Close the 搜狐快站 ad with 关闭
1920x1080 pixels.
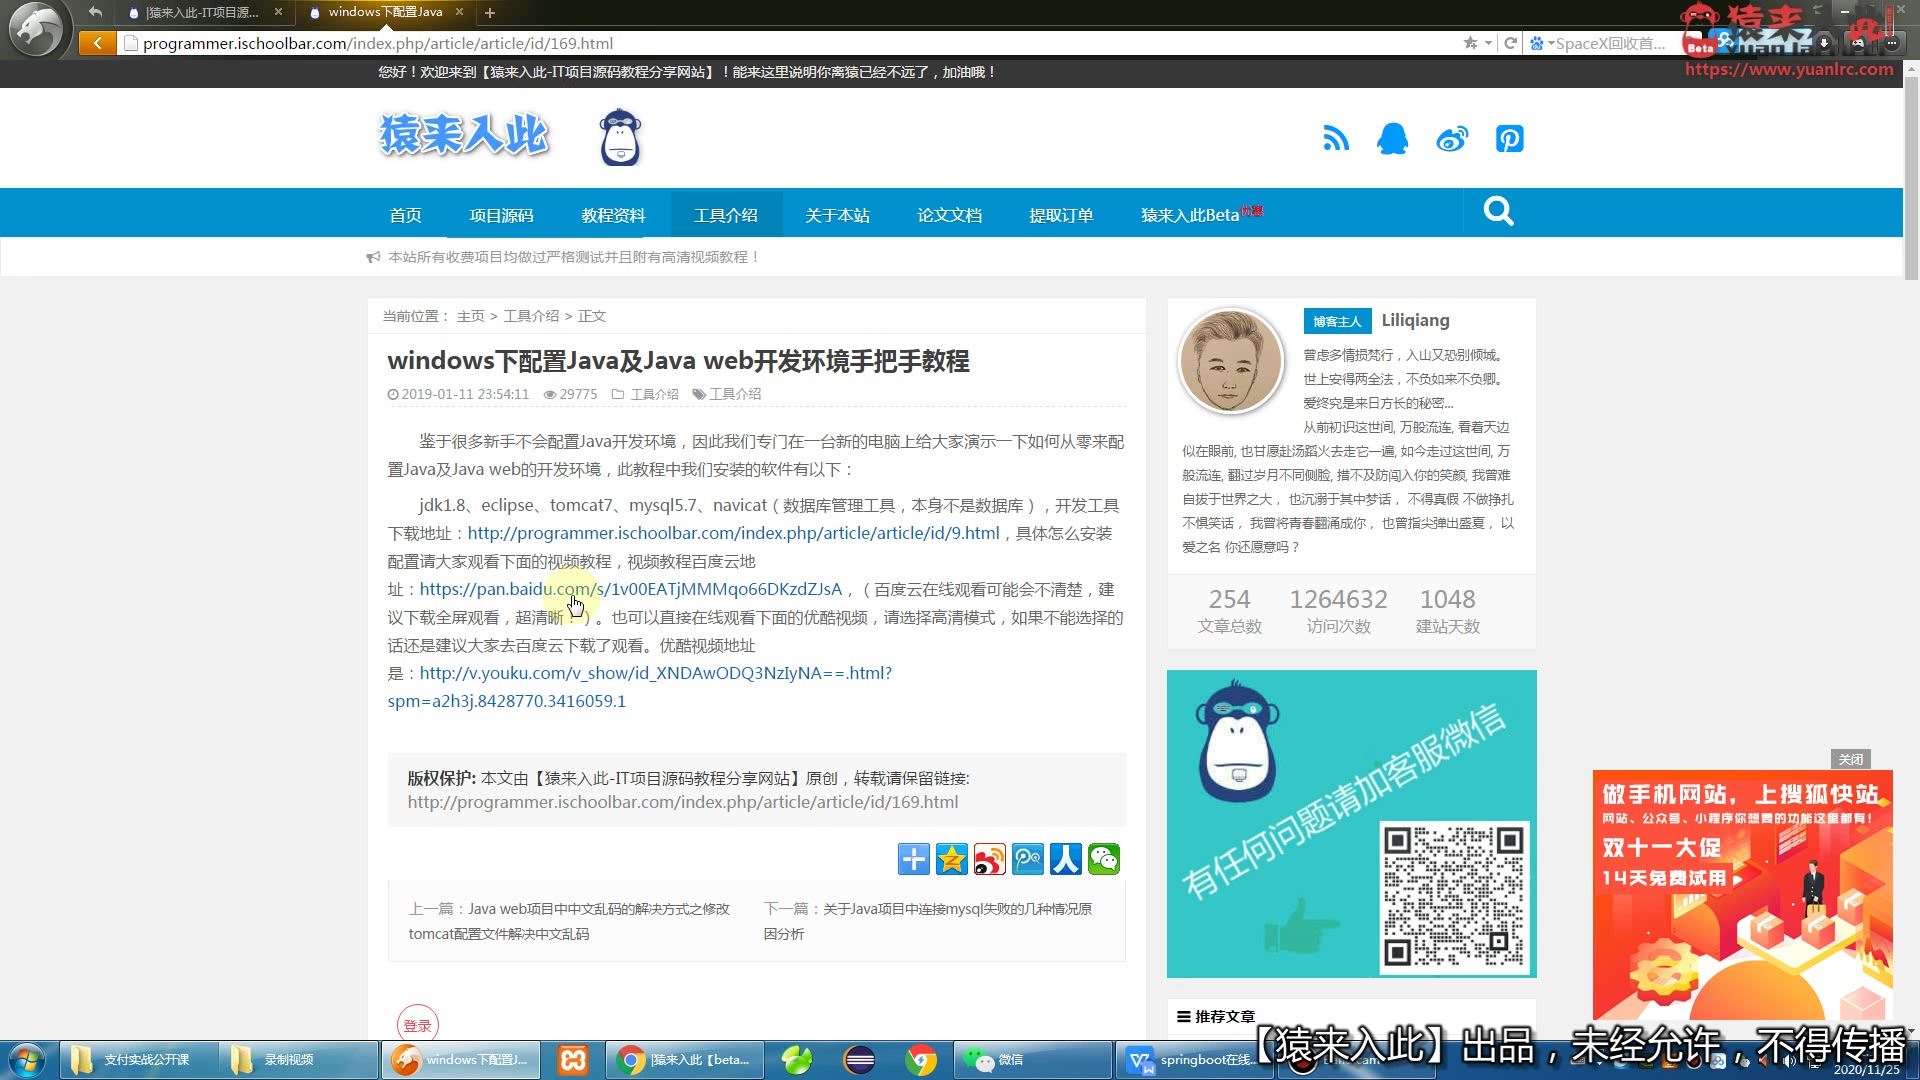coord(1851,759)
